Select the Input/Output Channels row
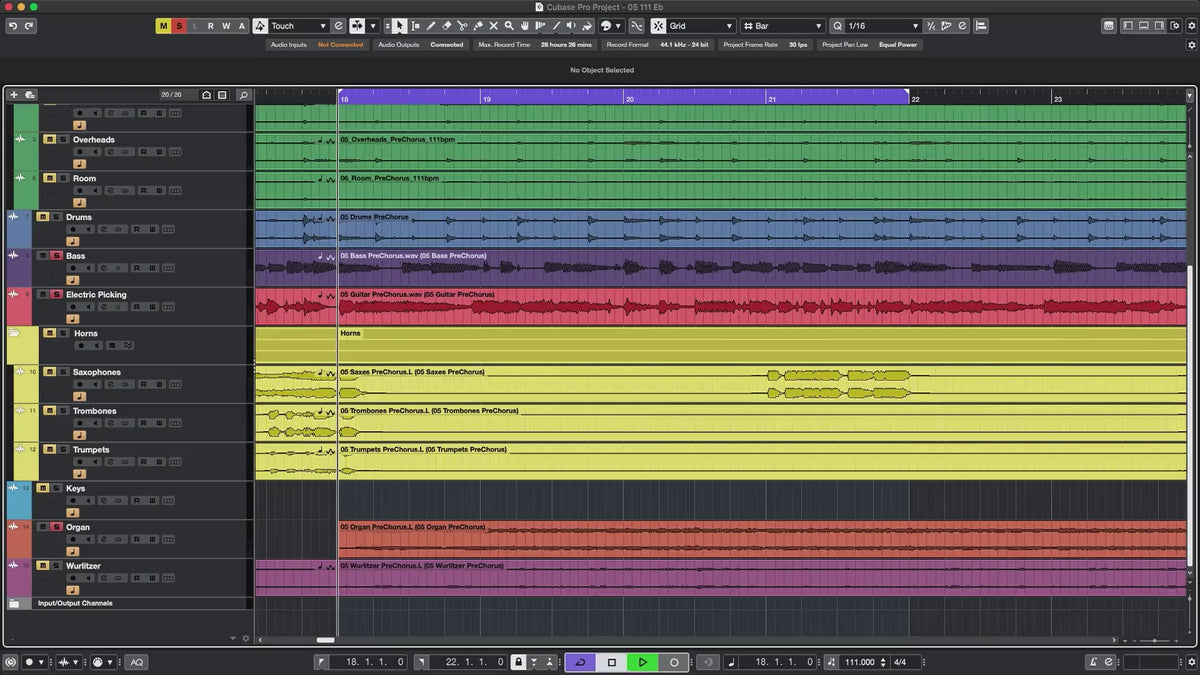This screenshot has height=675, width=1200. [75, 603]
